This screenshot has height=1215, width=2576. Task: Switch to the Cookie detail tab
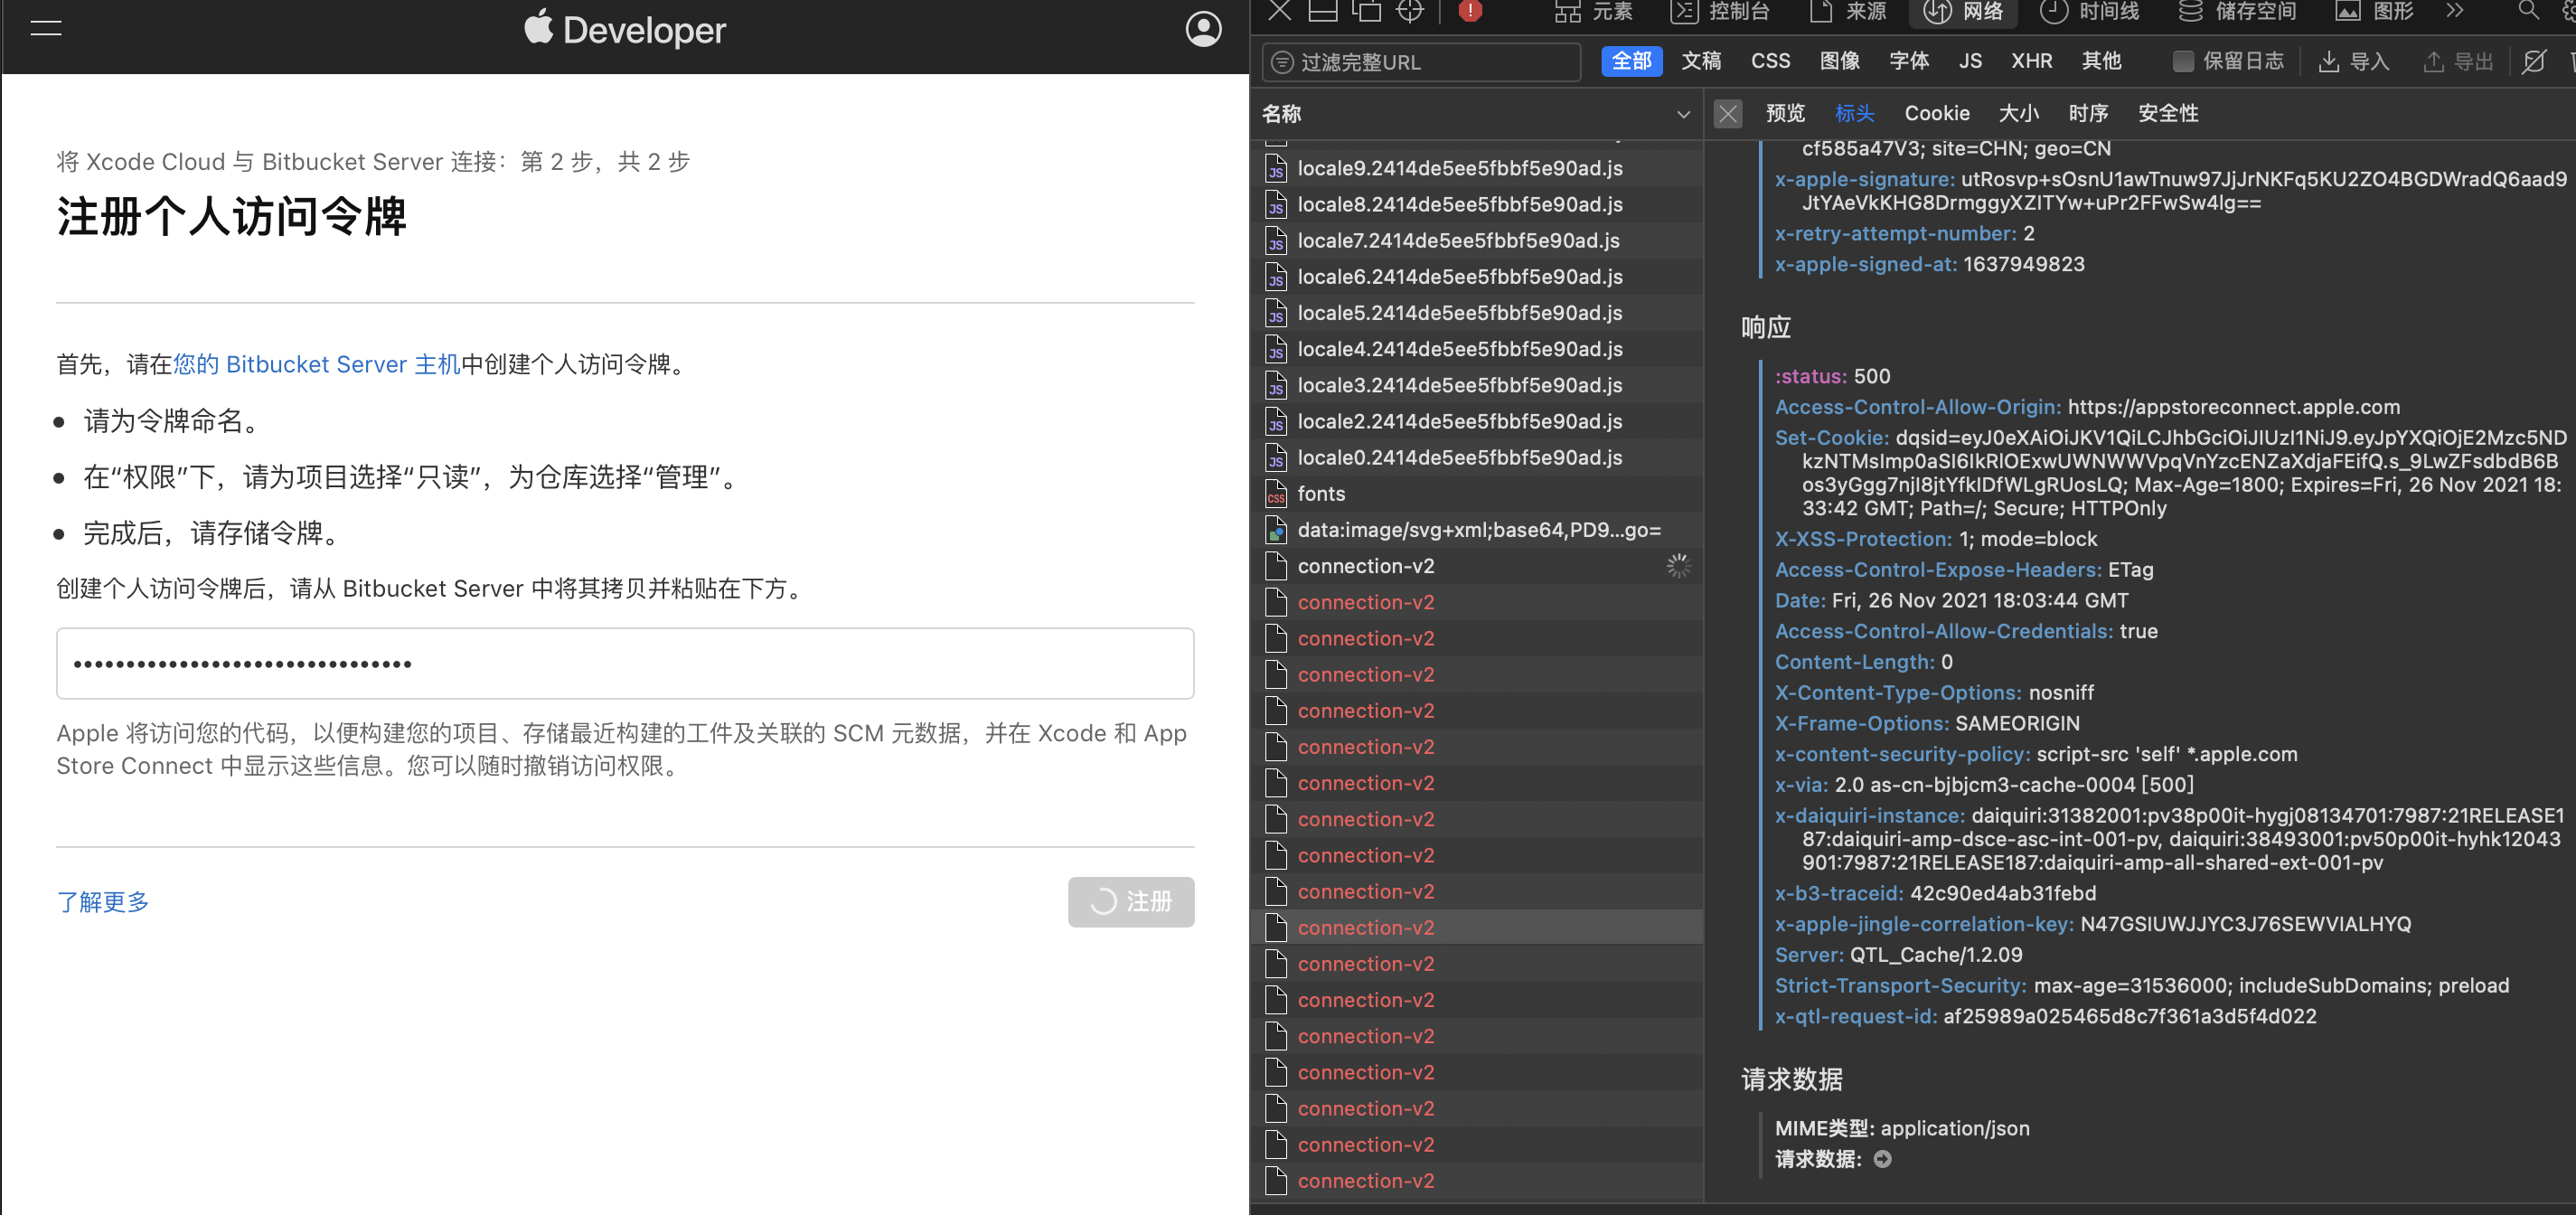pos(1936,113)
